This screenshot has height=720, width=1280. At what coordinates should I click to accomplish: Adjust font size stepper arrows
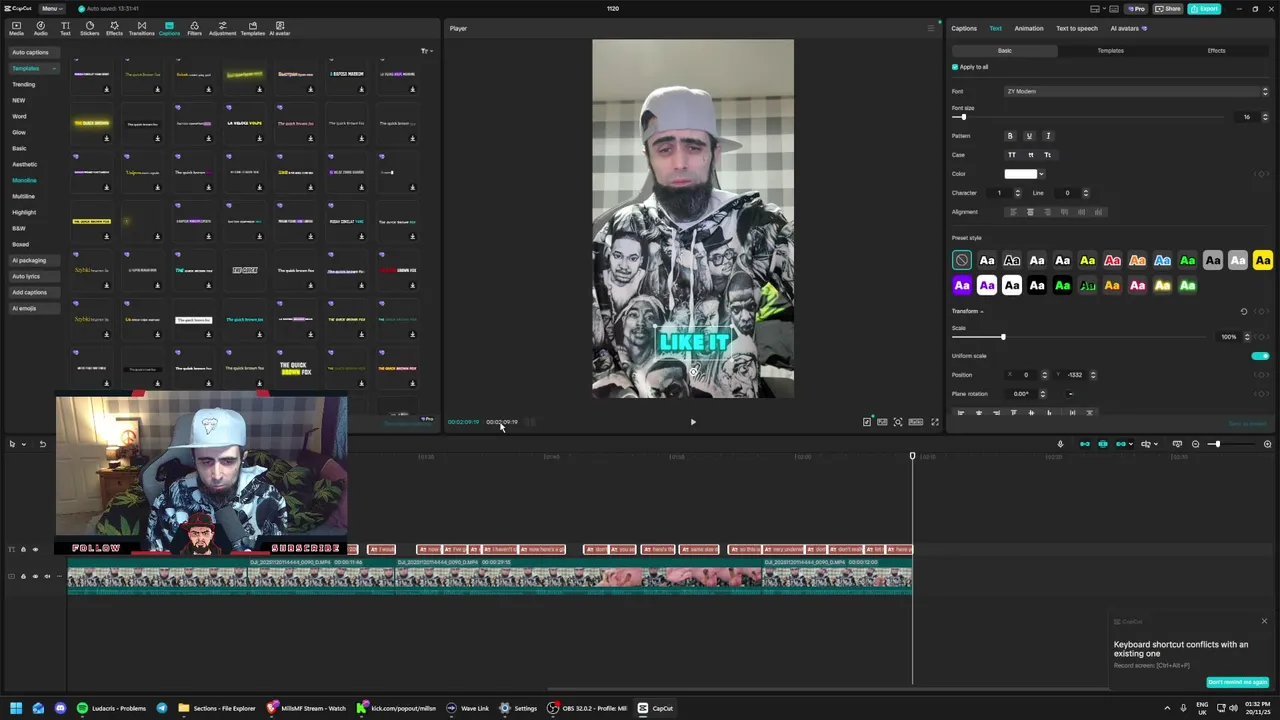click(1264, 117)
